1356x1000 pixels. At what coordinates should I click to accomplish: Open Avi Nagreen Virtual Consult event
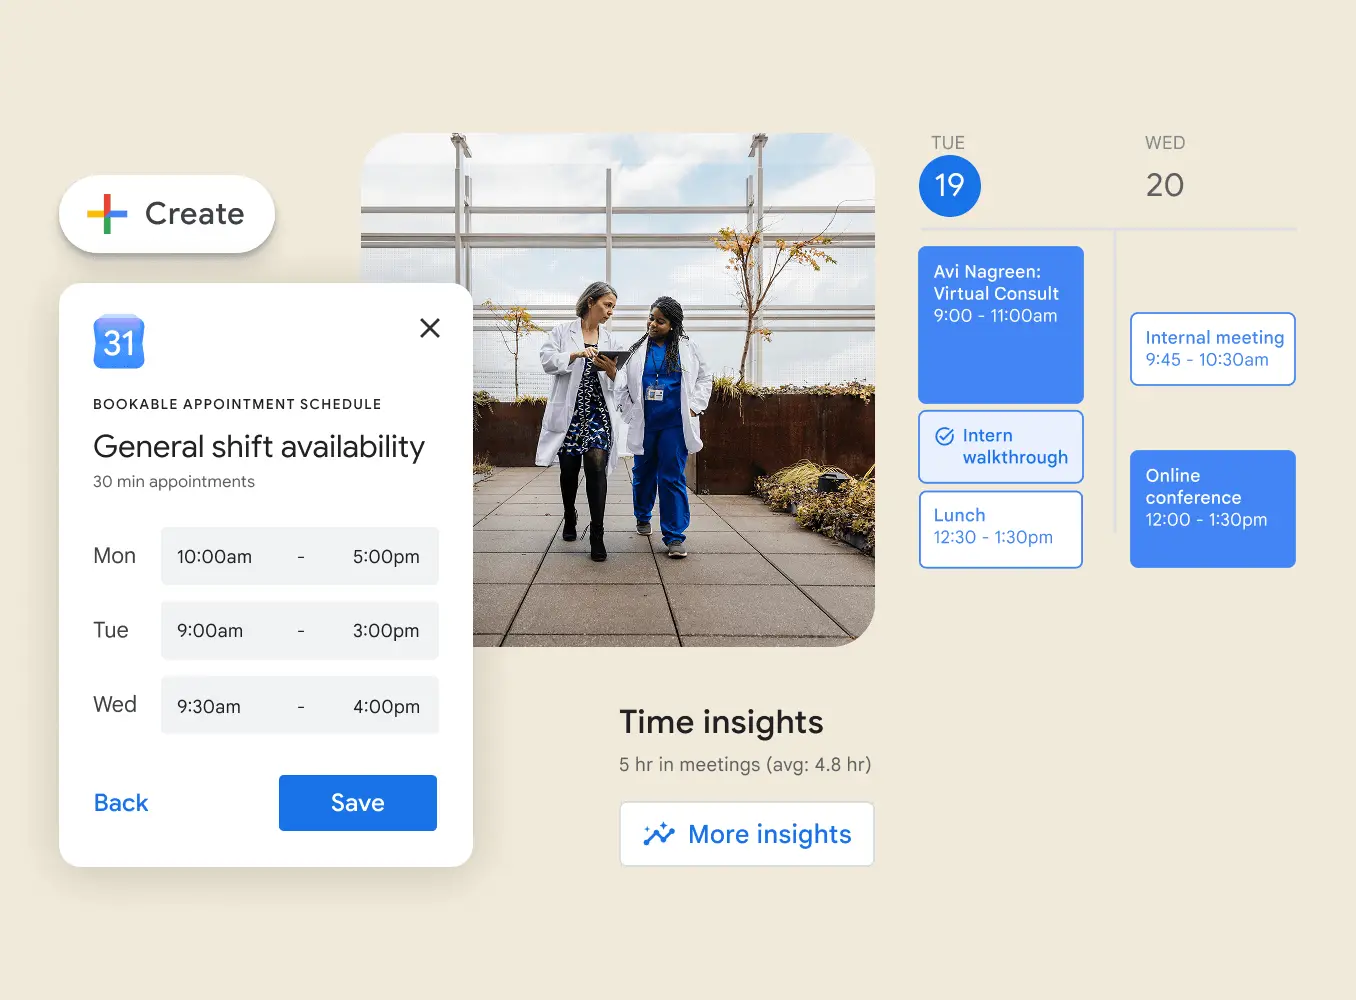[x=1001, y=325]
